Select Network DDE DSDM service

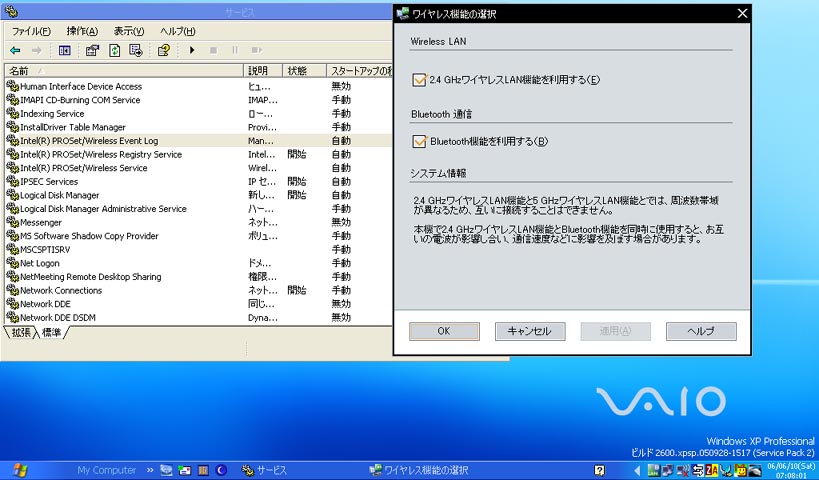tap(198, 317)
